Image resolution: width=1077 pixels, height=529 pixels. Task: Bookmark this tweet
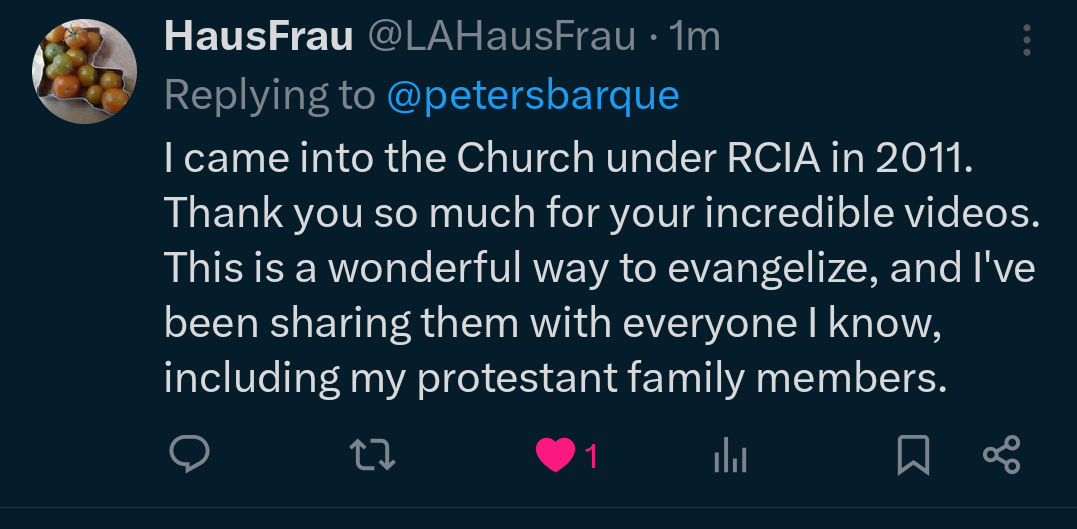coord(912,455)
